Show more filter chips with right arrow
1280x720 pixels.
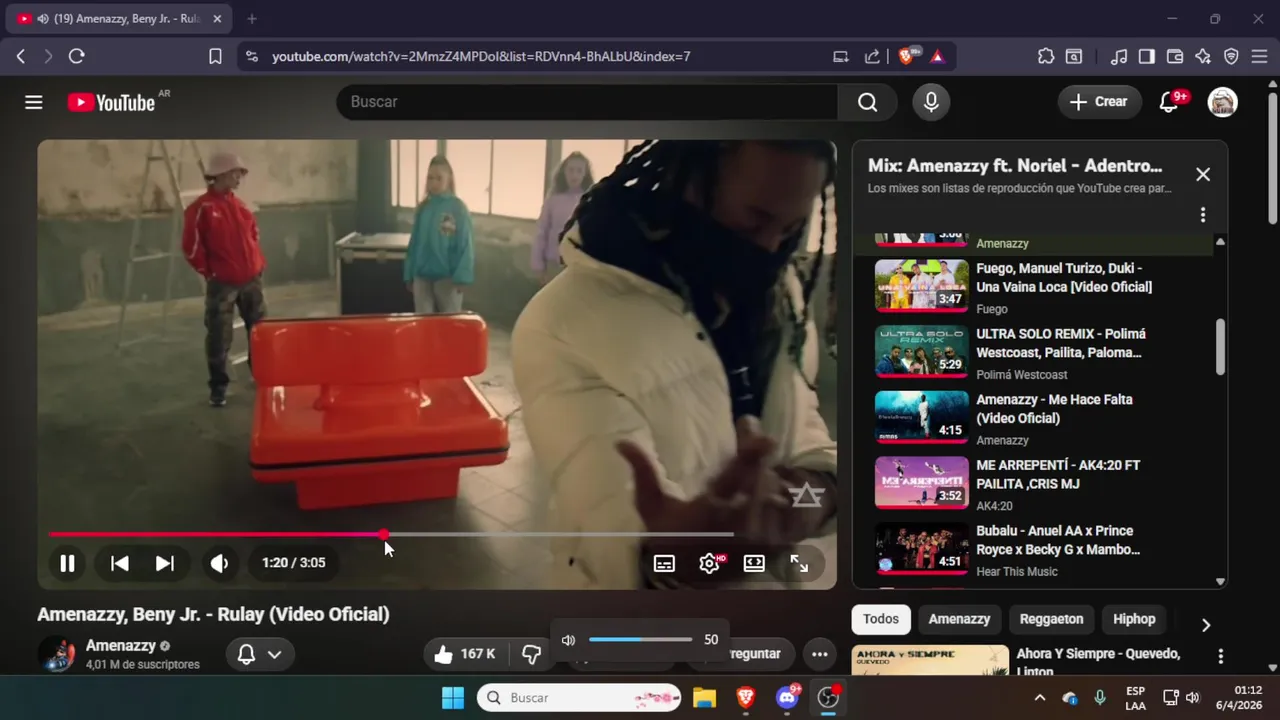click(1206, 625)
